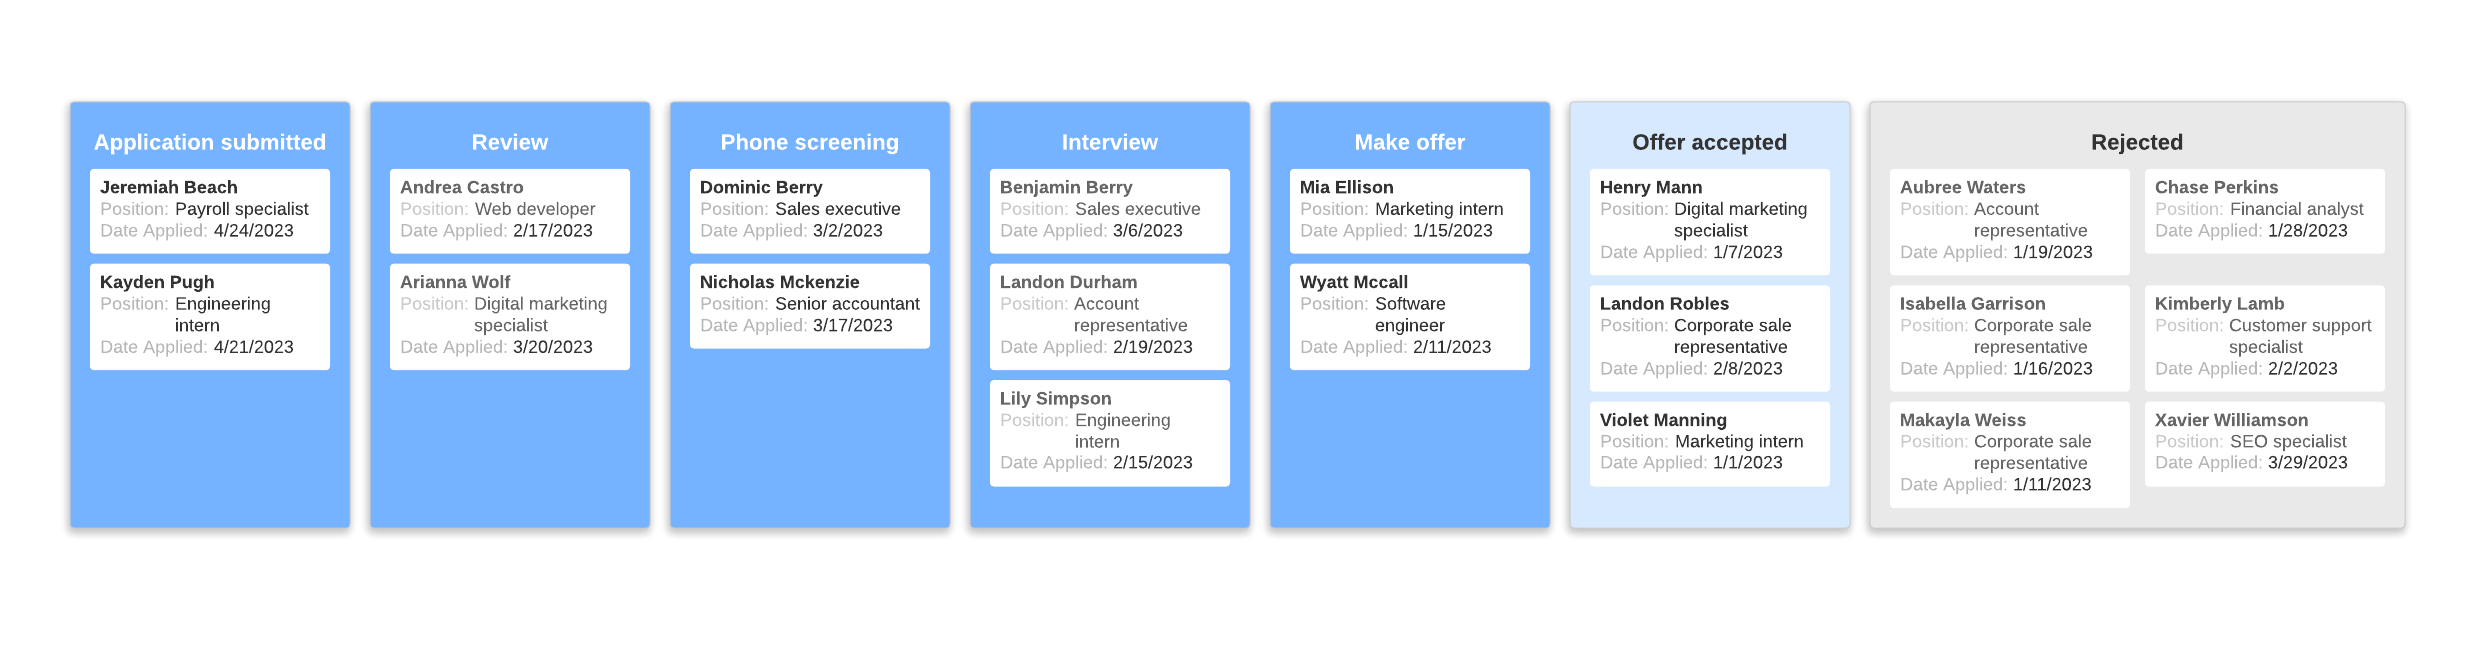The height and width of the screenshot is (662, 2466).
Task: Click the Aubree Waters rejected card
Action: (x=2009, y=221)
